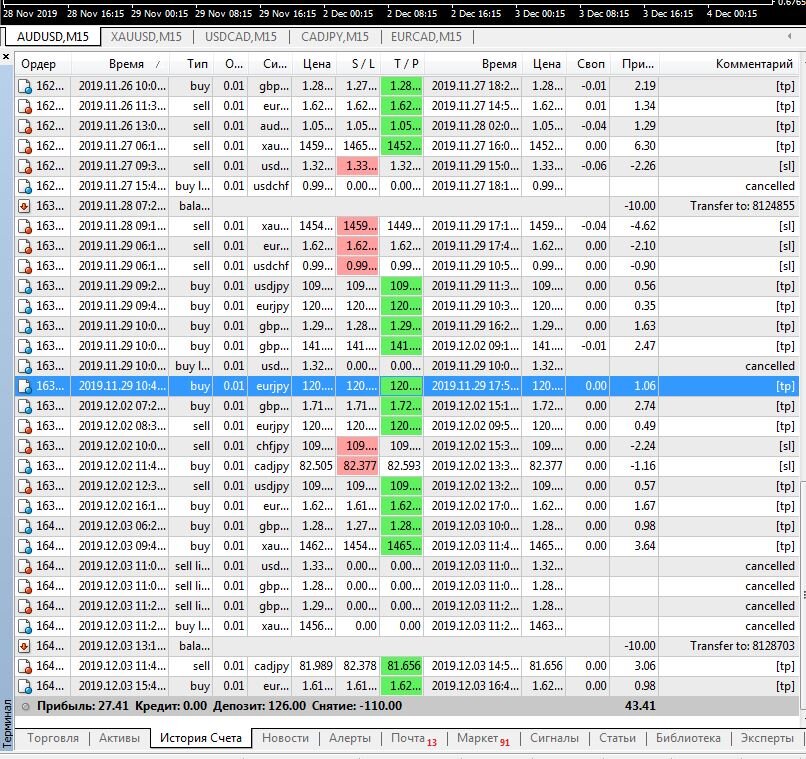Click the red stop loss cell 82.377
The width and height of the screenshot is (806, 759).
(359, 466)
